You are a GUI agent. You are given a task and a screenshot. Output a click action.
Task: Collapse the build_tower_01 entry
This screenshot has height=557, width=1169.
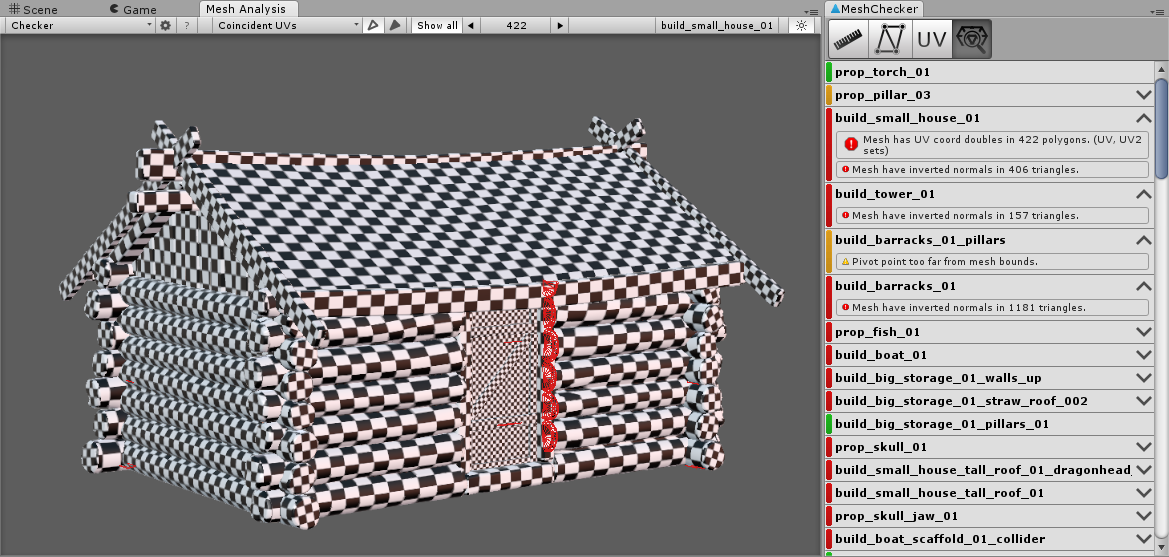(1144, 194)
